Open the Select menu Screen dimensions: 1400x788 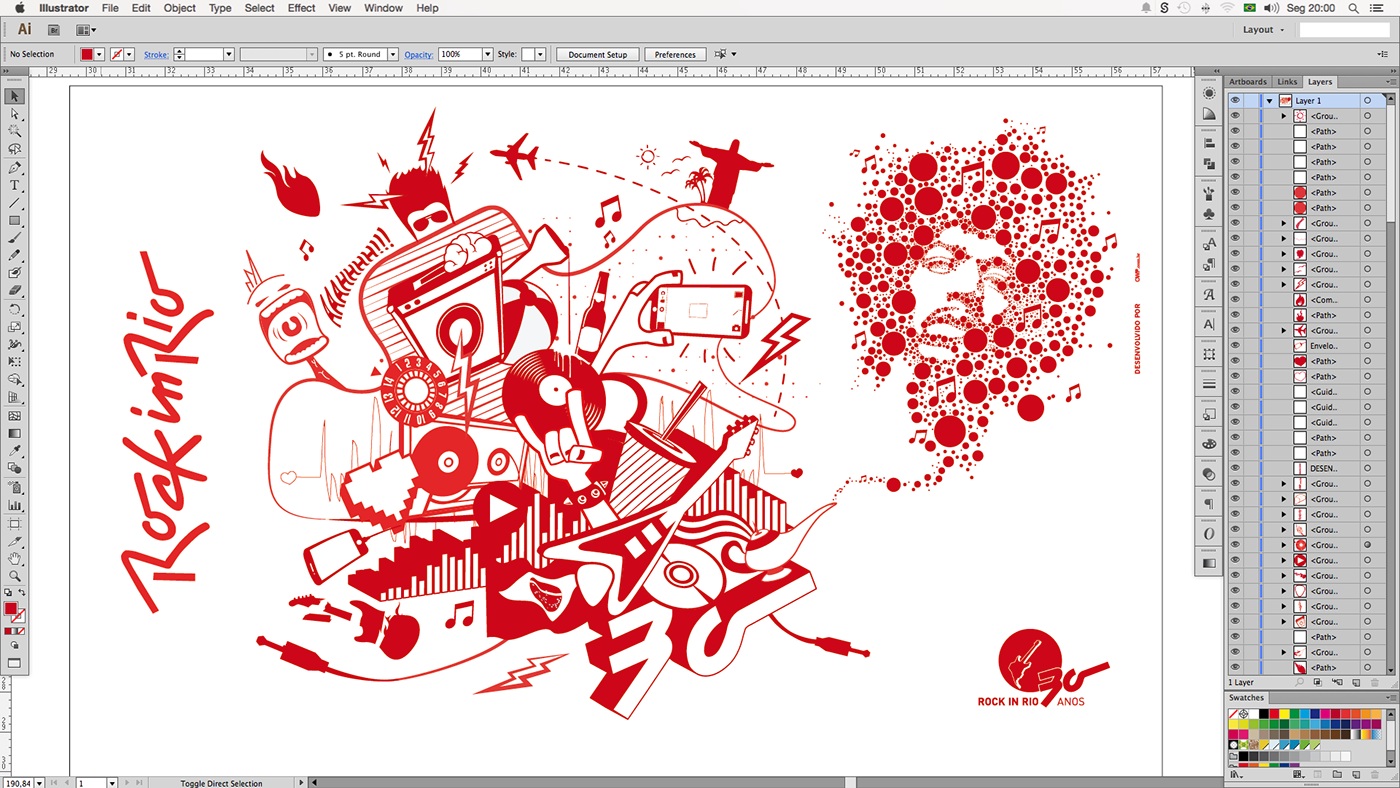259,8
